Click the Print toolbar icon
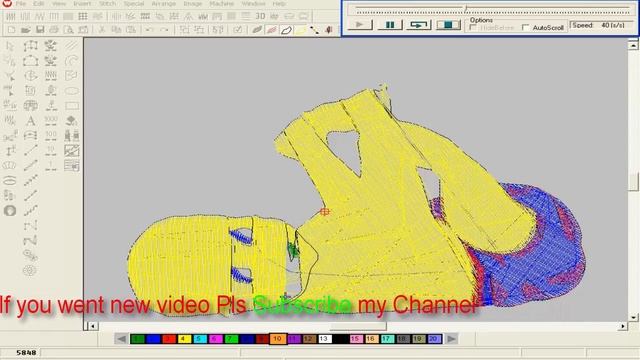This screenshot has height=360, width=640. (x=54, y=30)
